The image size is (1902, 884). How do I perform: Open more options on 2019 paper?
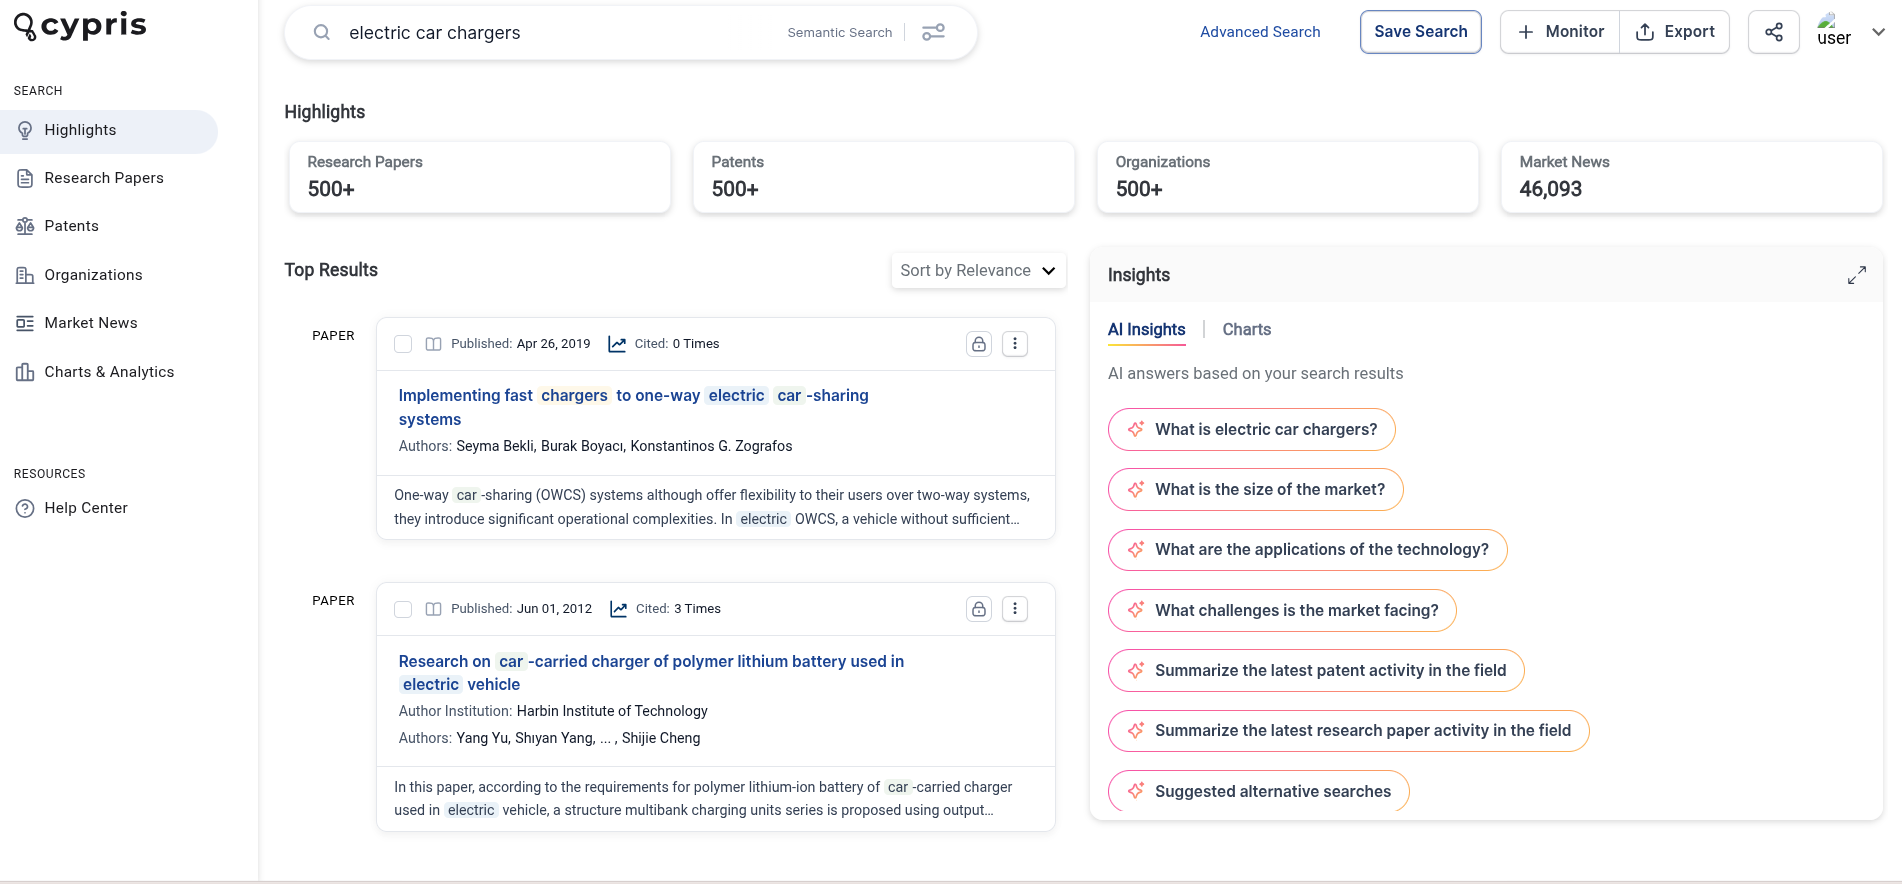click(x=1015, y=344)
